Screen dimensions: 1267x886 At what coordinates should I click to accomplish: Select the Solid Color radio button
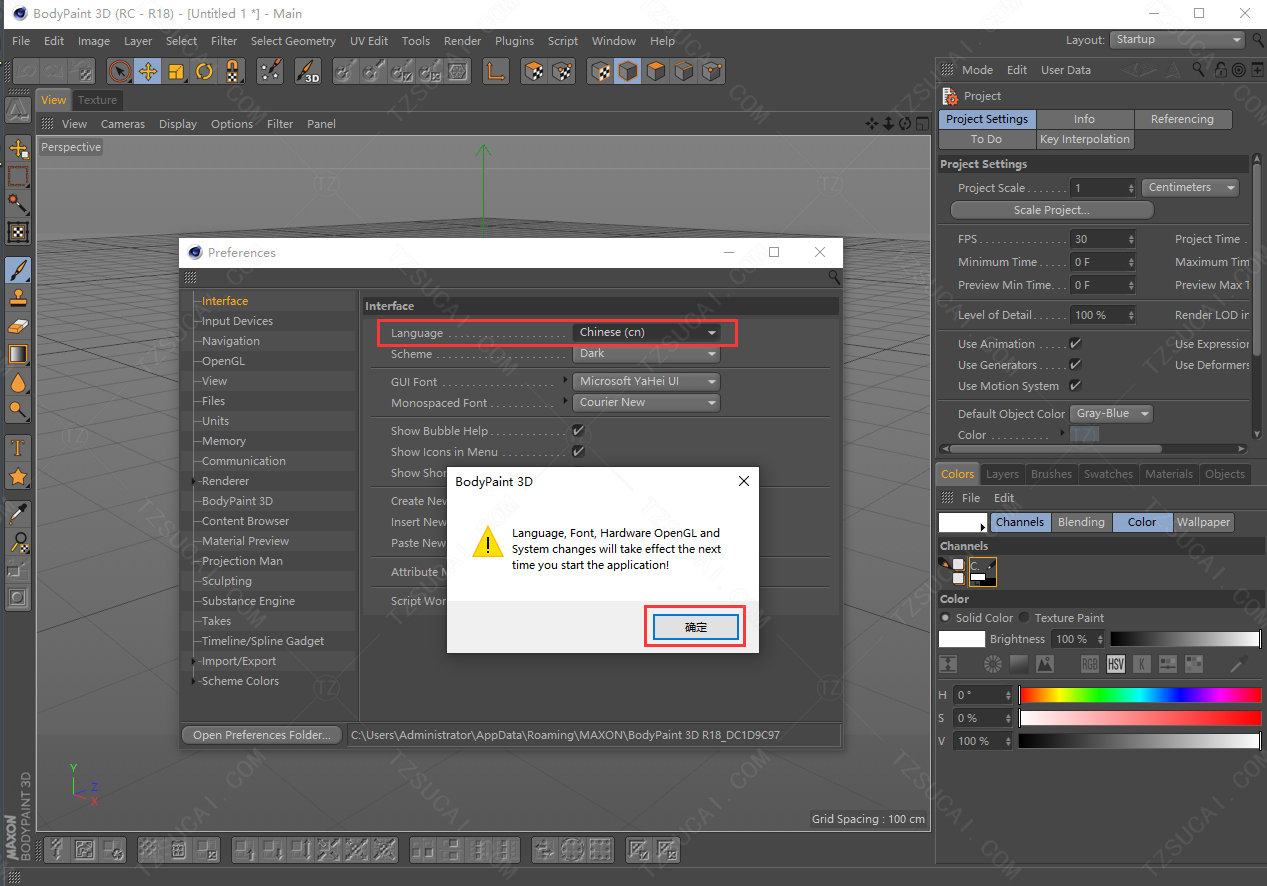coord(946,618)
